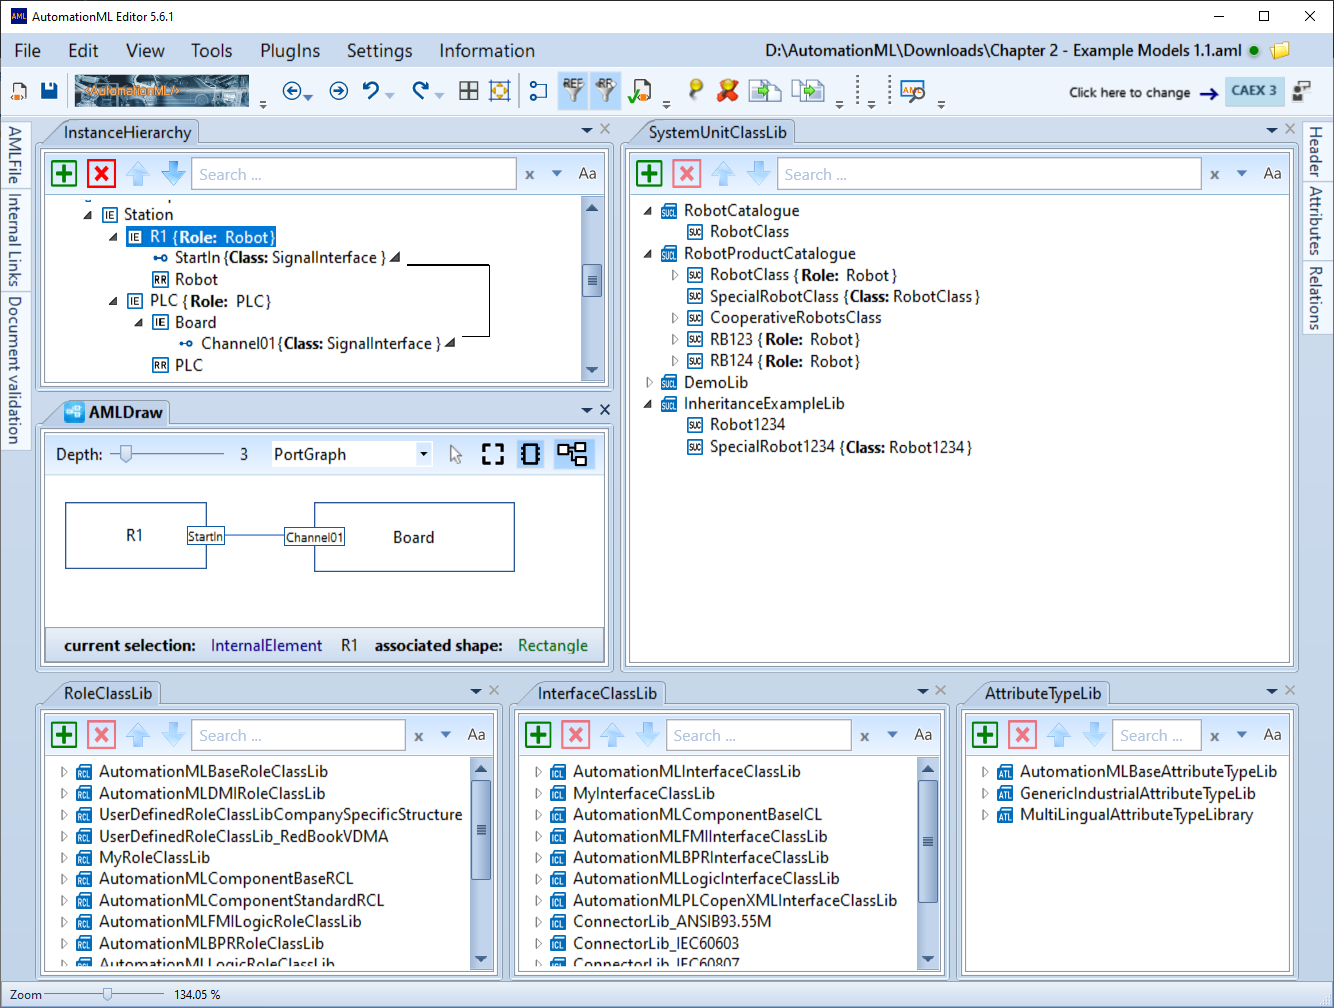This screenshot has width=1334, height=1008.
Task: Save the document with floppy icon
Action: point(49,91)
